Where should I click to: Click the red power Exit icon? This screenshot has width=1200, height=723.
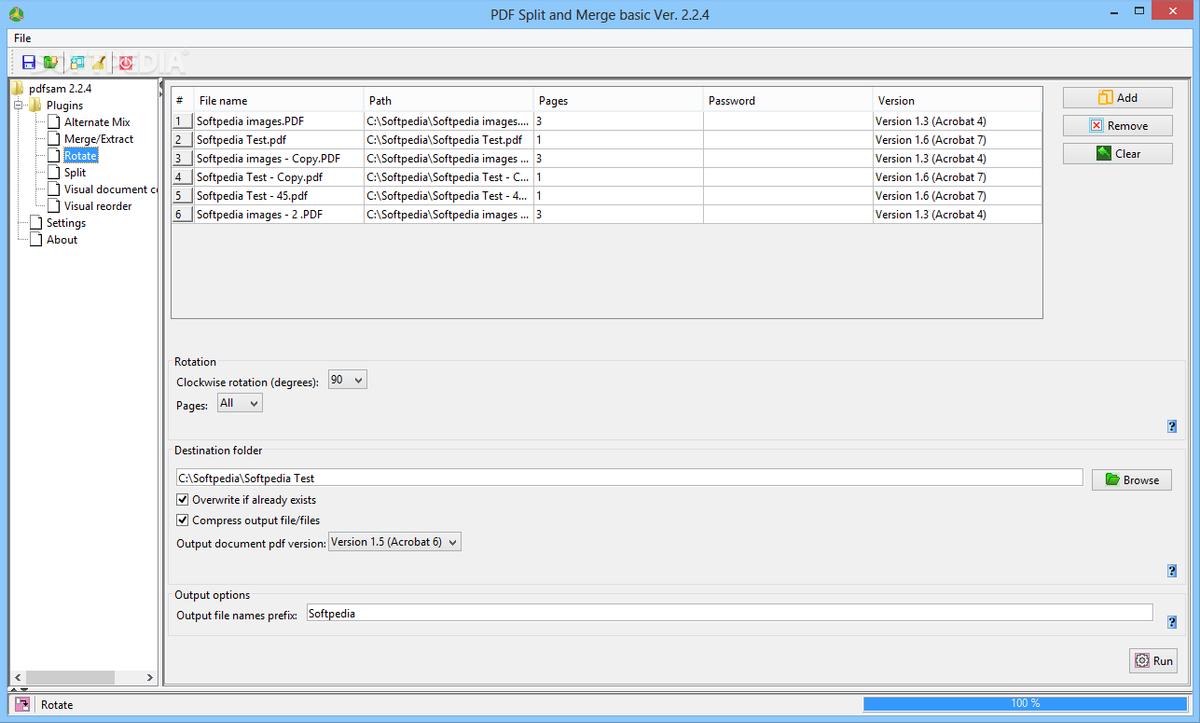[126, 62]
